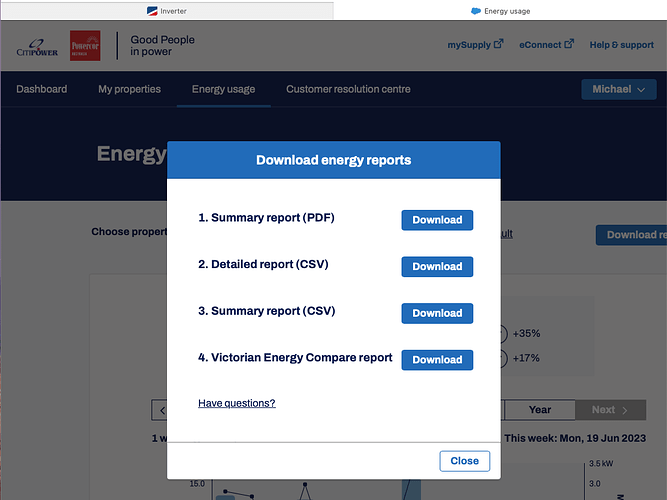Viewport: 667px width, 500px height.
Task: Download the Detailed report (CSV)
Action: [x=437, y=266]
